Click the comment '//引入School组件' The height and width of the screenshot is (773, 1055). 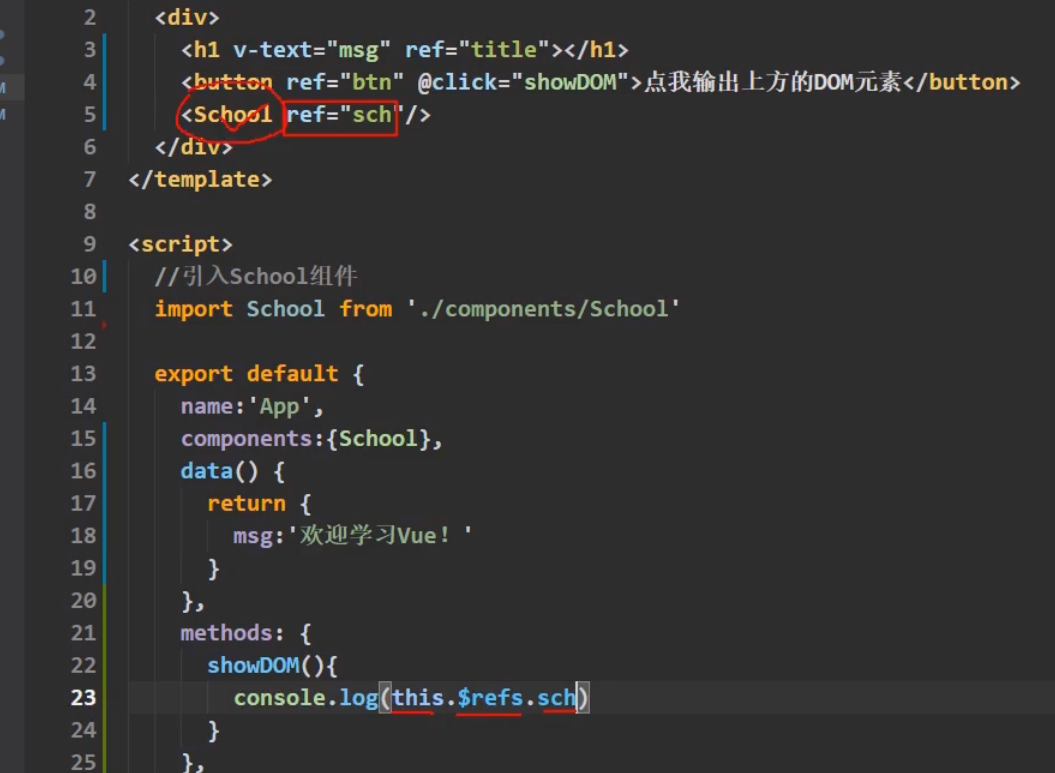(256, 277)
